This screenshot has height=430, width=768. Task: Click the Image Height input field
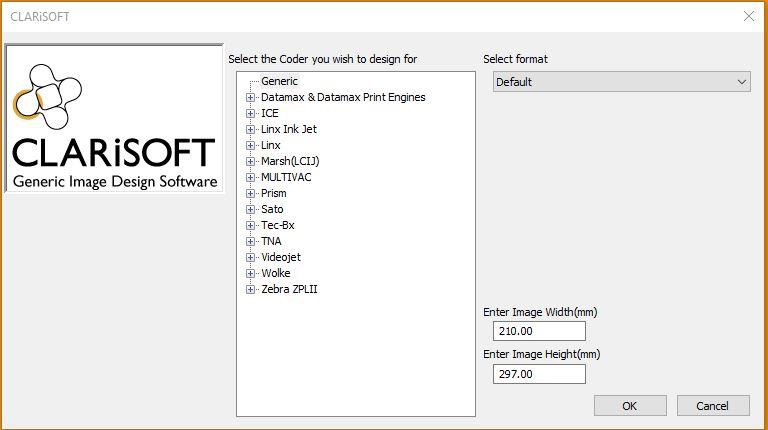click(539, 373)
